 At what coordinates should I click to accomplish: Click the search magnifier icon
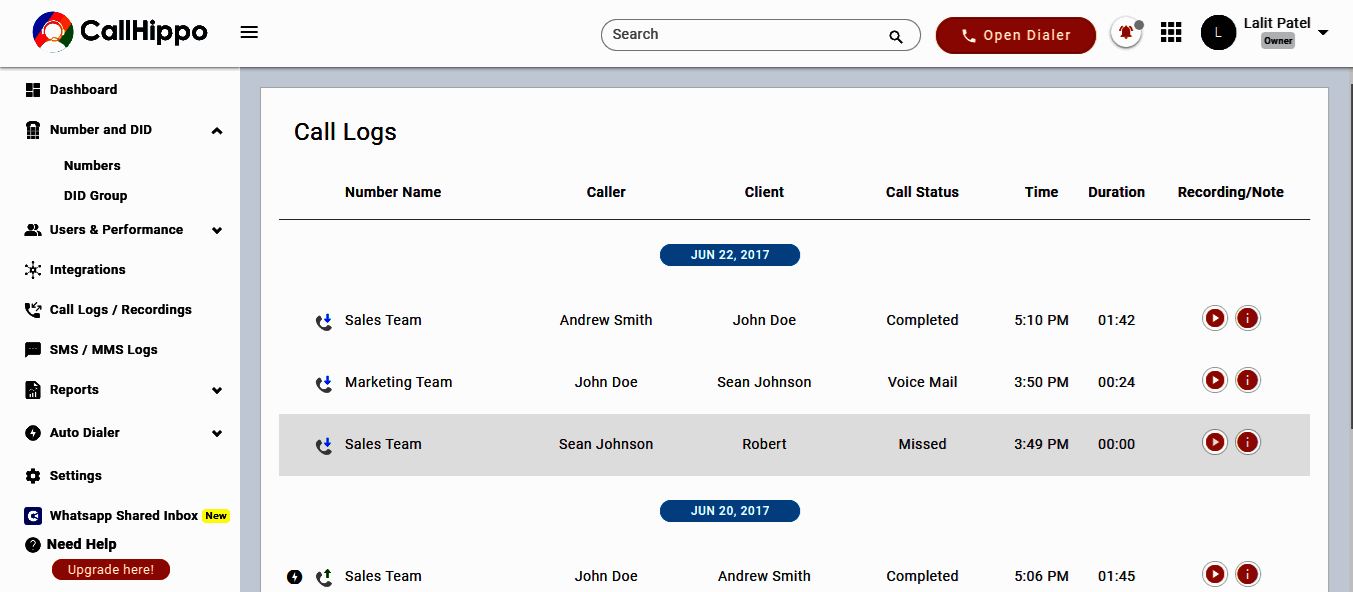pos(896,37)
